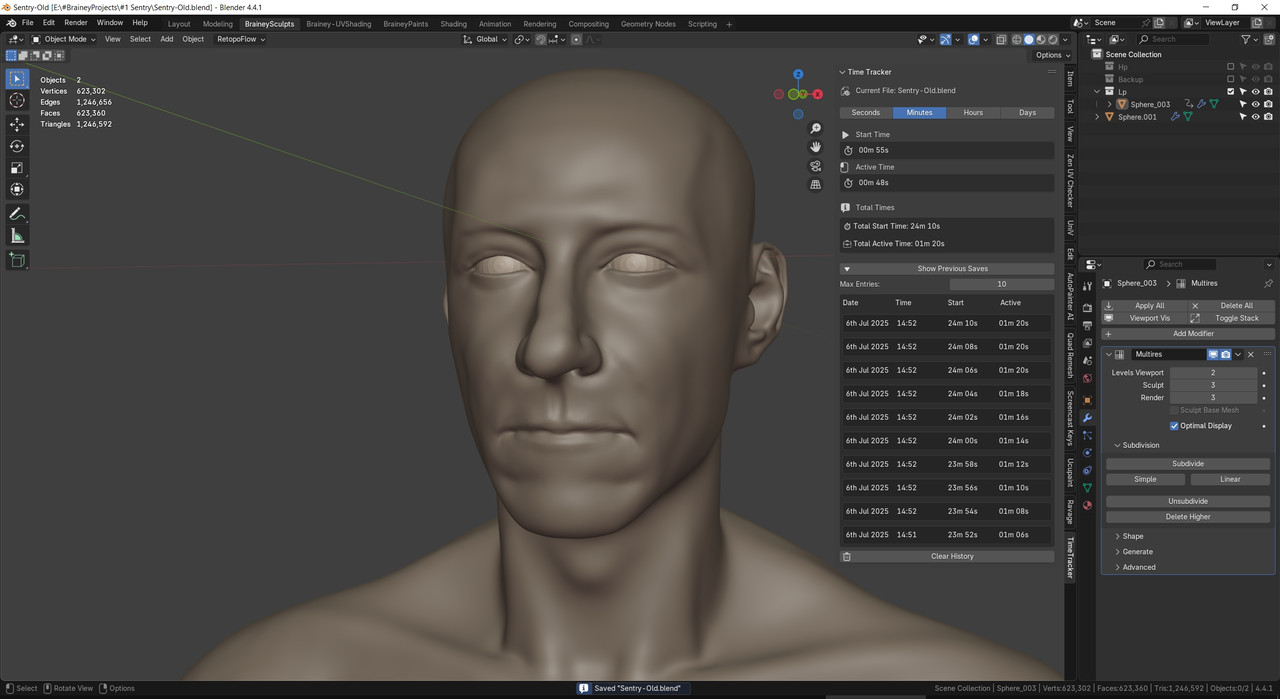1280x699 pixels.
Task: Select the Measure tool
Action: [17, 236]
